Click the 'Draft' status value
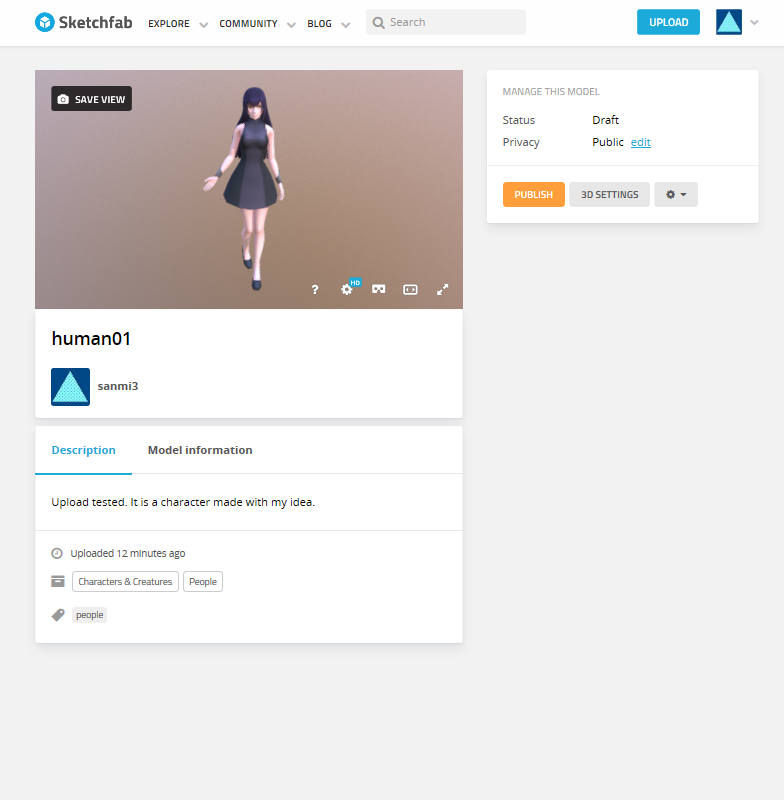The height and width of the screenshot is (800, 784). click(x=605, y=120)
